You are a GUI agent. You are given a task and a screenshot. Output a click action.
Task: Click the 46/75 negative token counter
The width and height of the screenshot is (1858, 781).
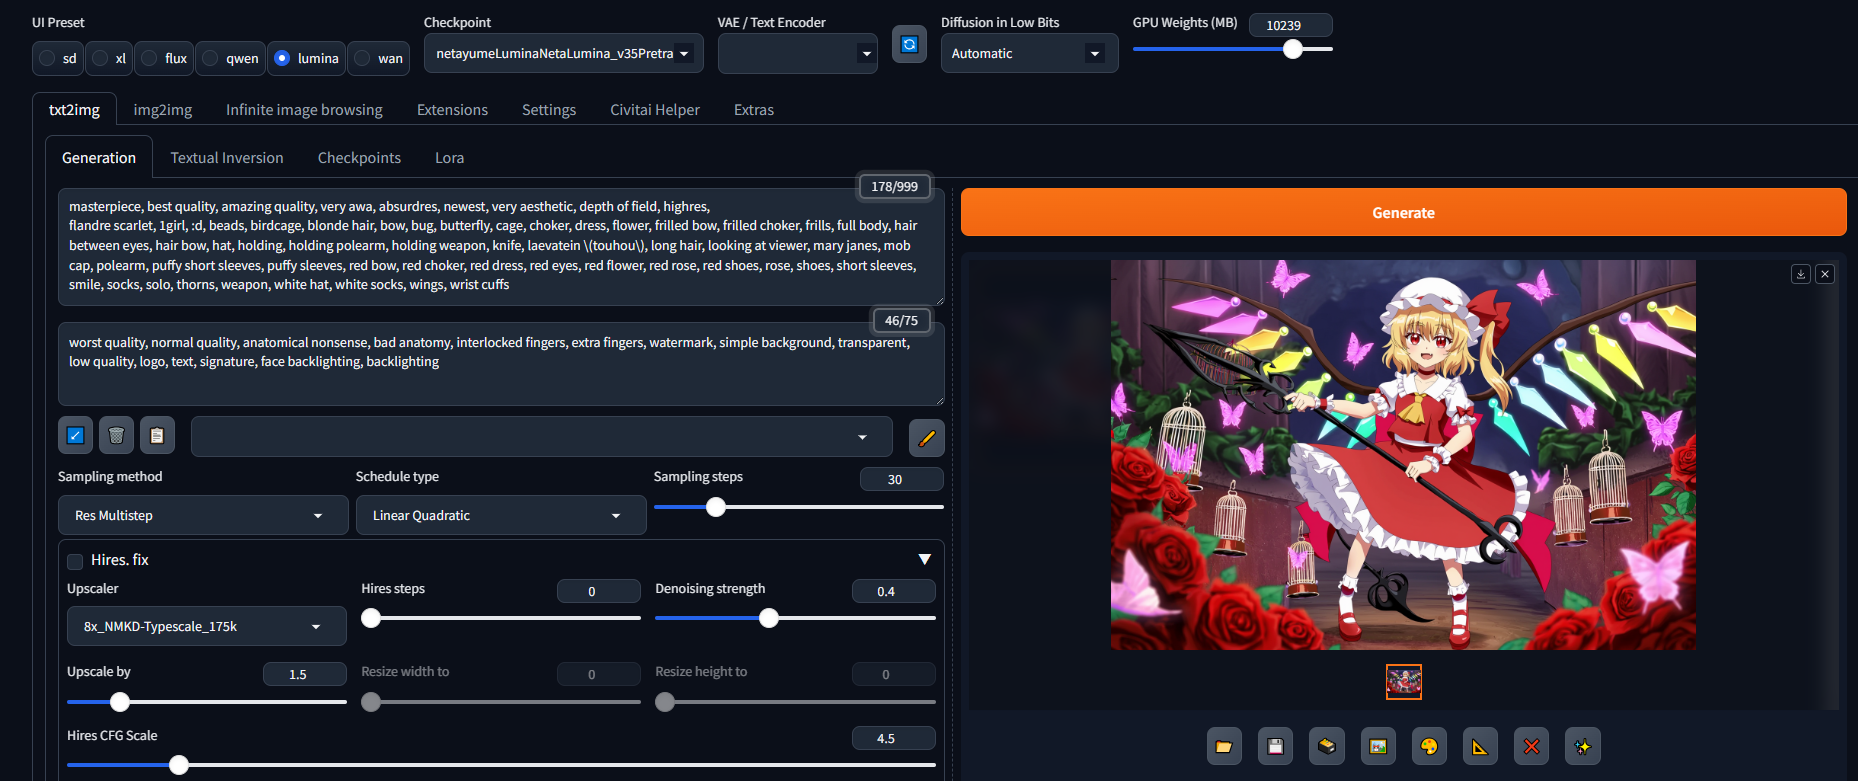[901, 320]
